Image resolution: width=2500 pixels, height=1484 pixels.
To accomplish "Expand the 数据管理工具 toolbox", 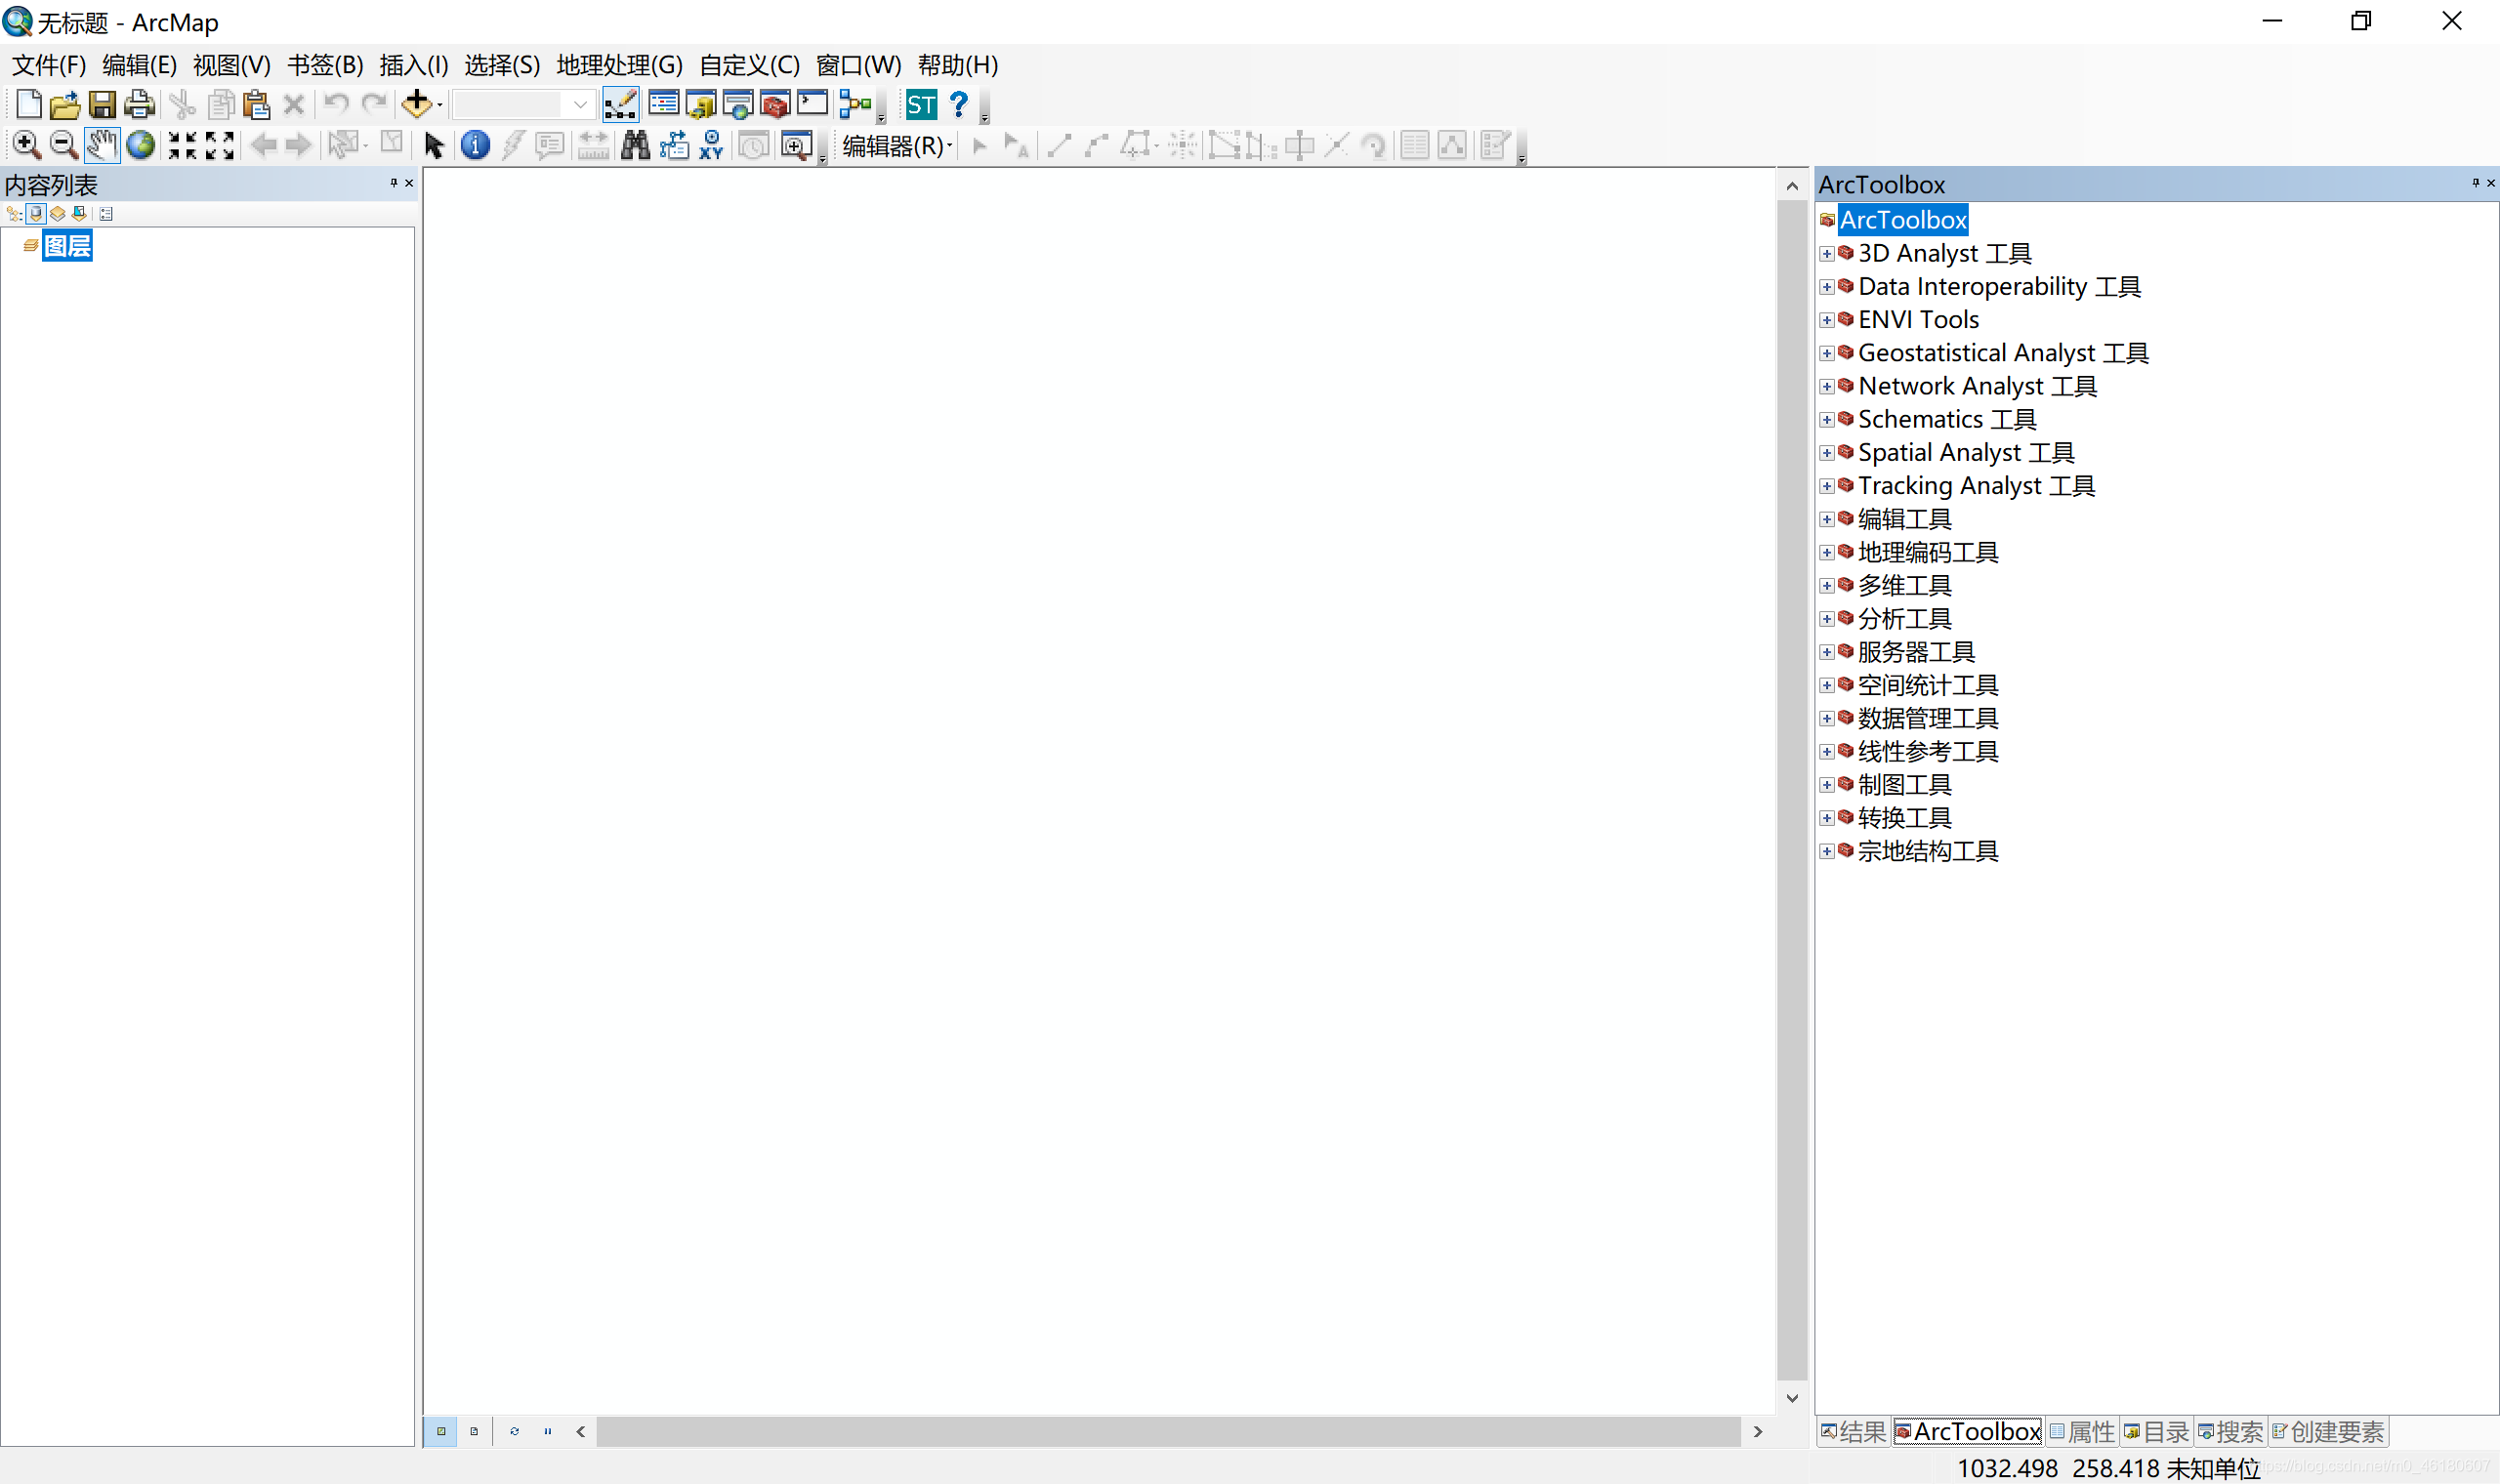I will click(1827, 719).
